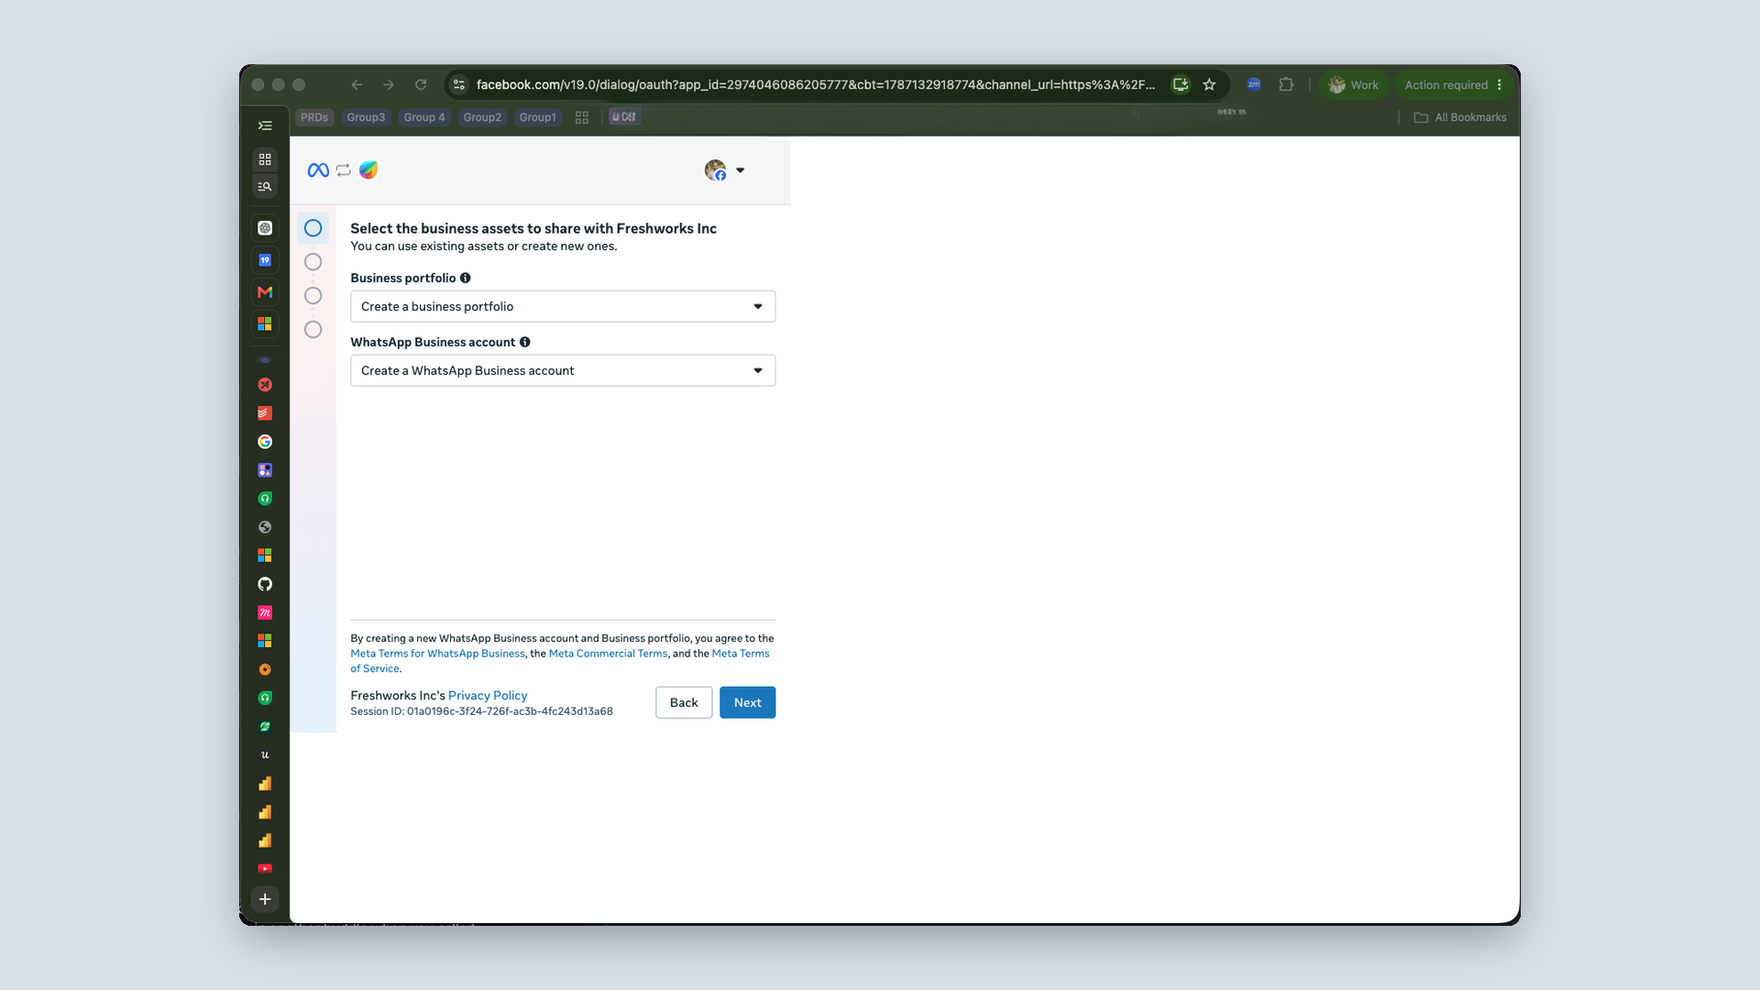Click the Freshworks logo in the dialog header
Image resolution: width=1760 pixels, height=990 pixels.
click(x=369, y=170)
